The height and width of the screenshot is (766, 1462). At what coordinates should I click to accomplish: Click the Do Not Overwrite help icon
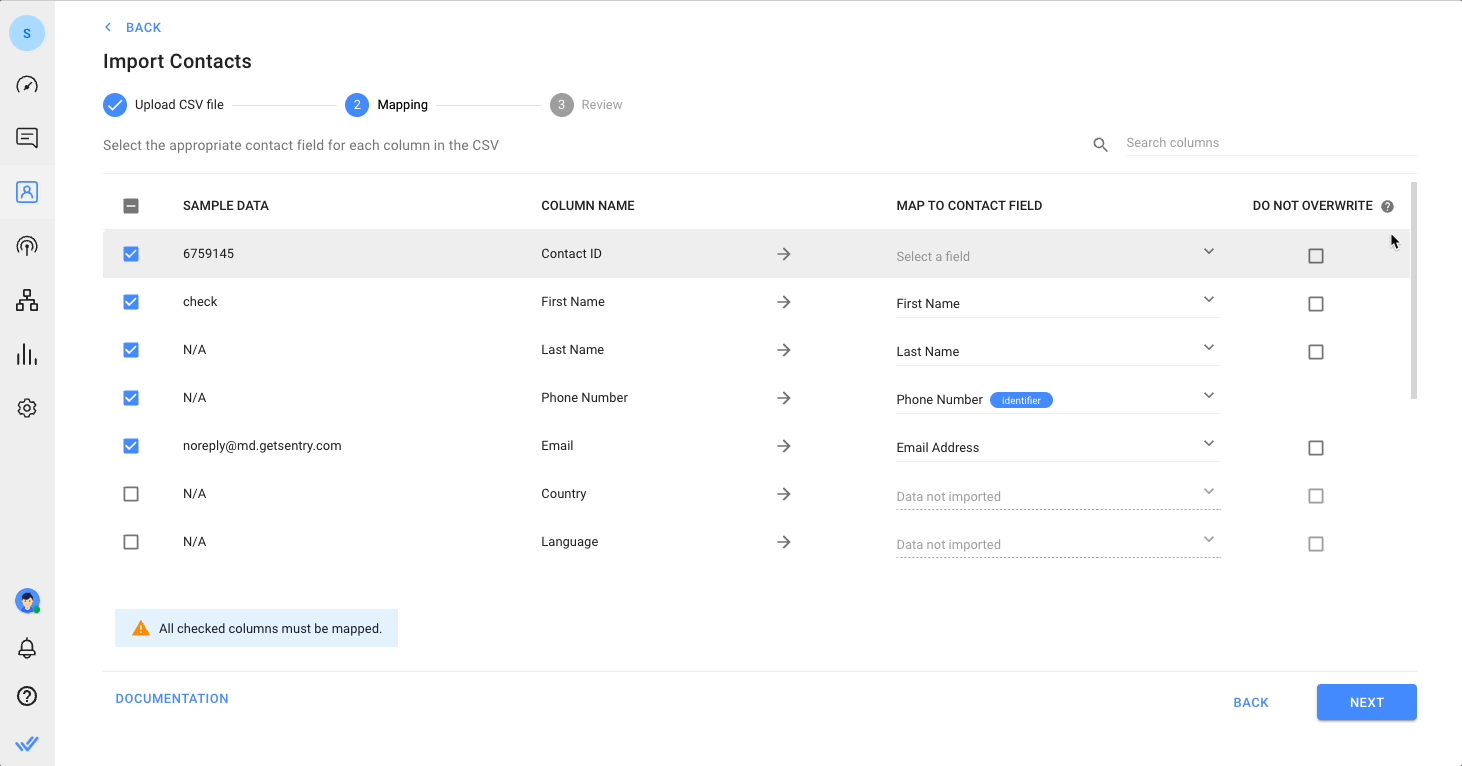(1387, 207)
